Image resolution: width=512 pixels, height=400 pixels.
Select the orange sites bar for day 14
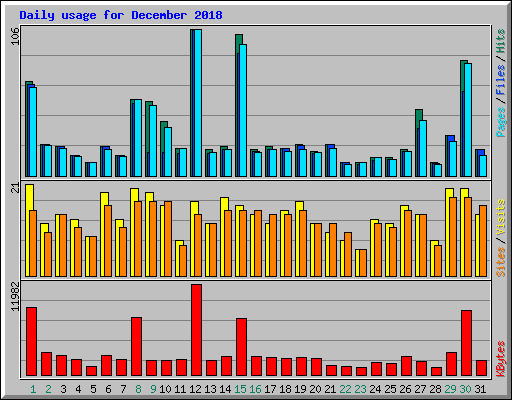click(x=228, y=243)
